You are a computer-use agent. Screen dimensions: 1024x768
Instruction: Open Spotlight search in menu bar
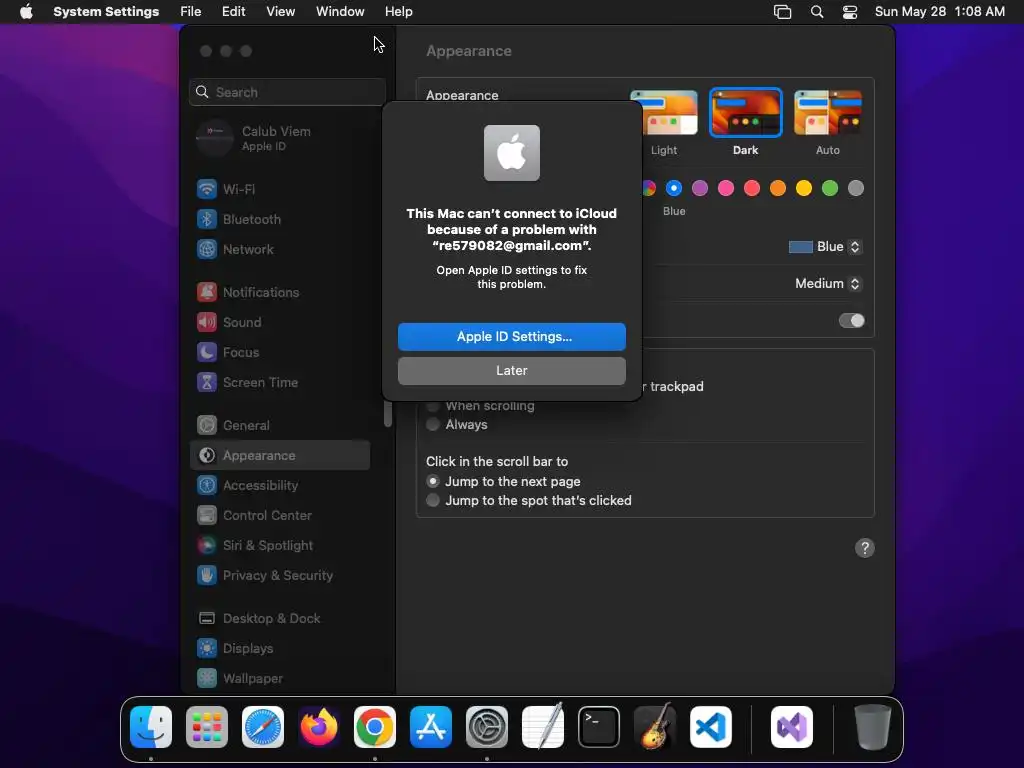817,12
